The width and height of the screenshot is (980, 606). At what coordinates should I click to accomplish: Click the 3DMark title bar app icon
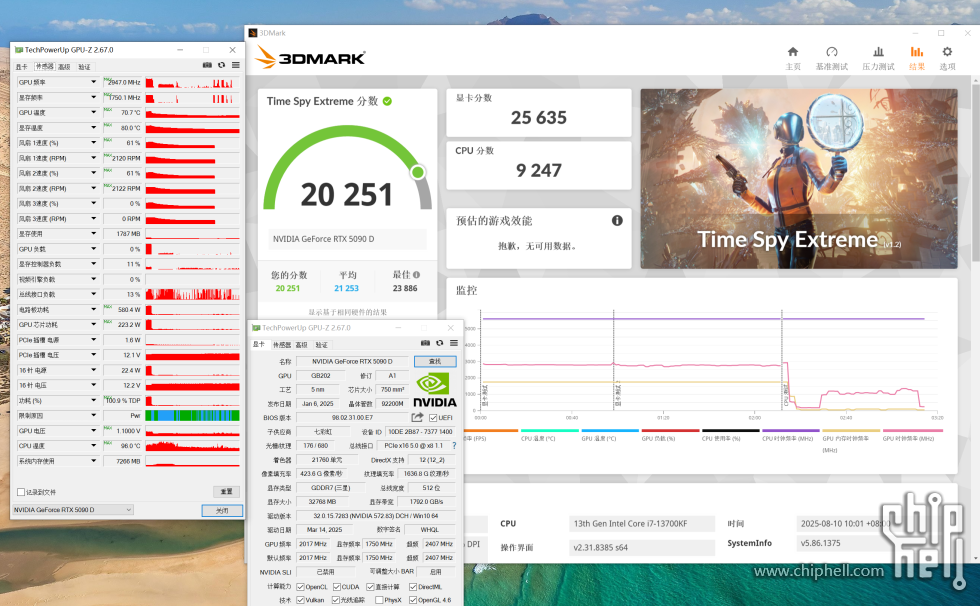[253, 33]
